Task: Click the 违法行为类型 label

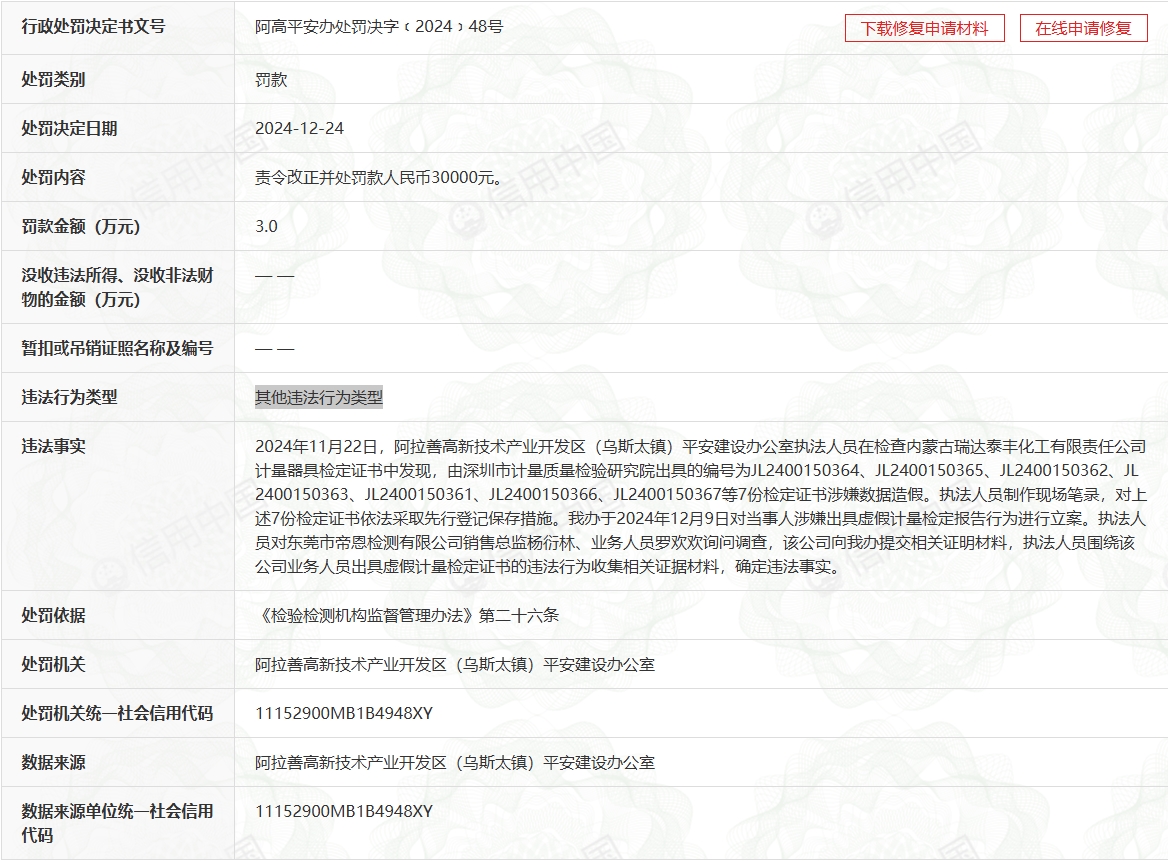Action: point(69,397)
